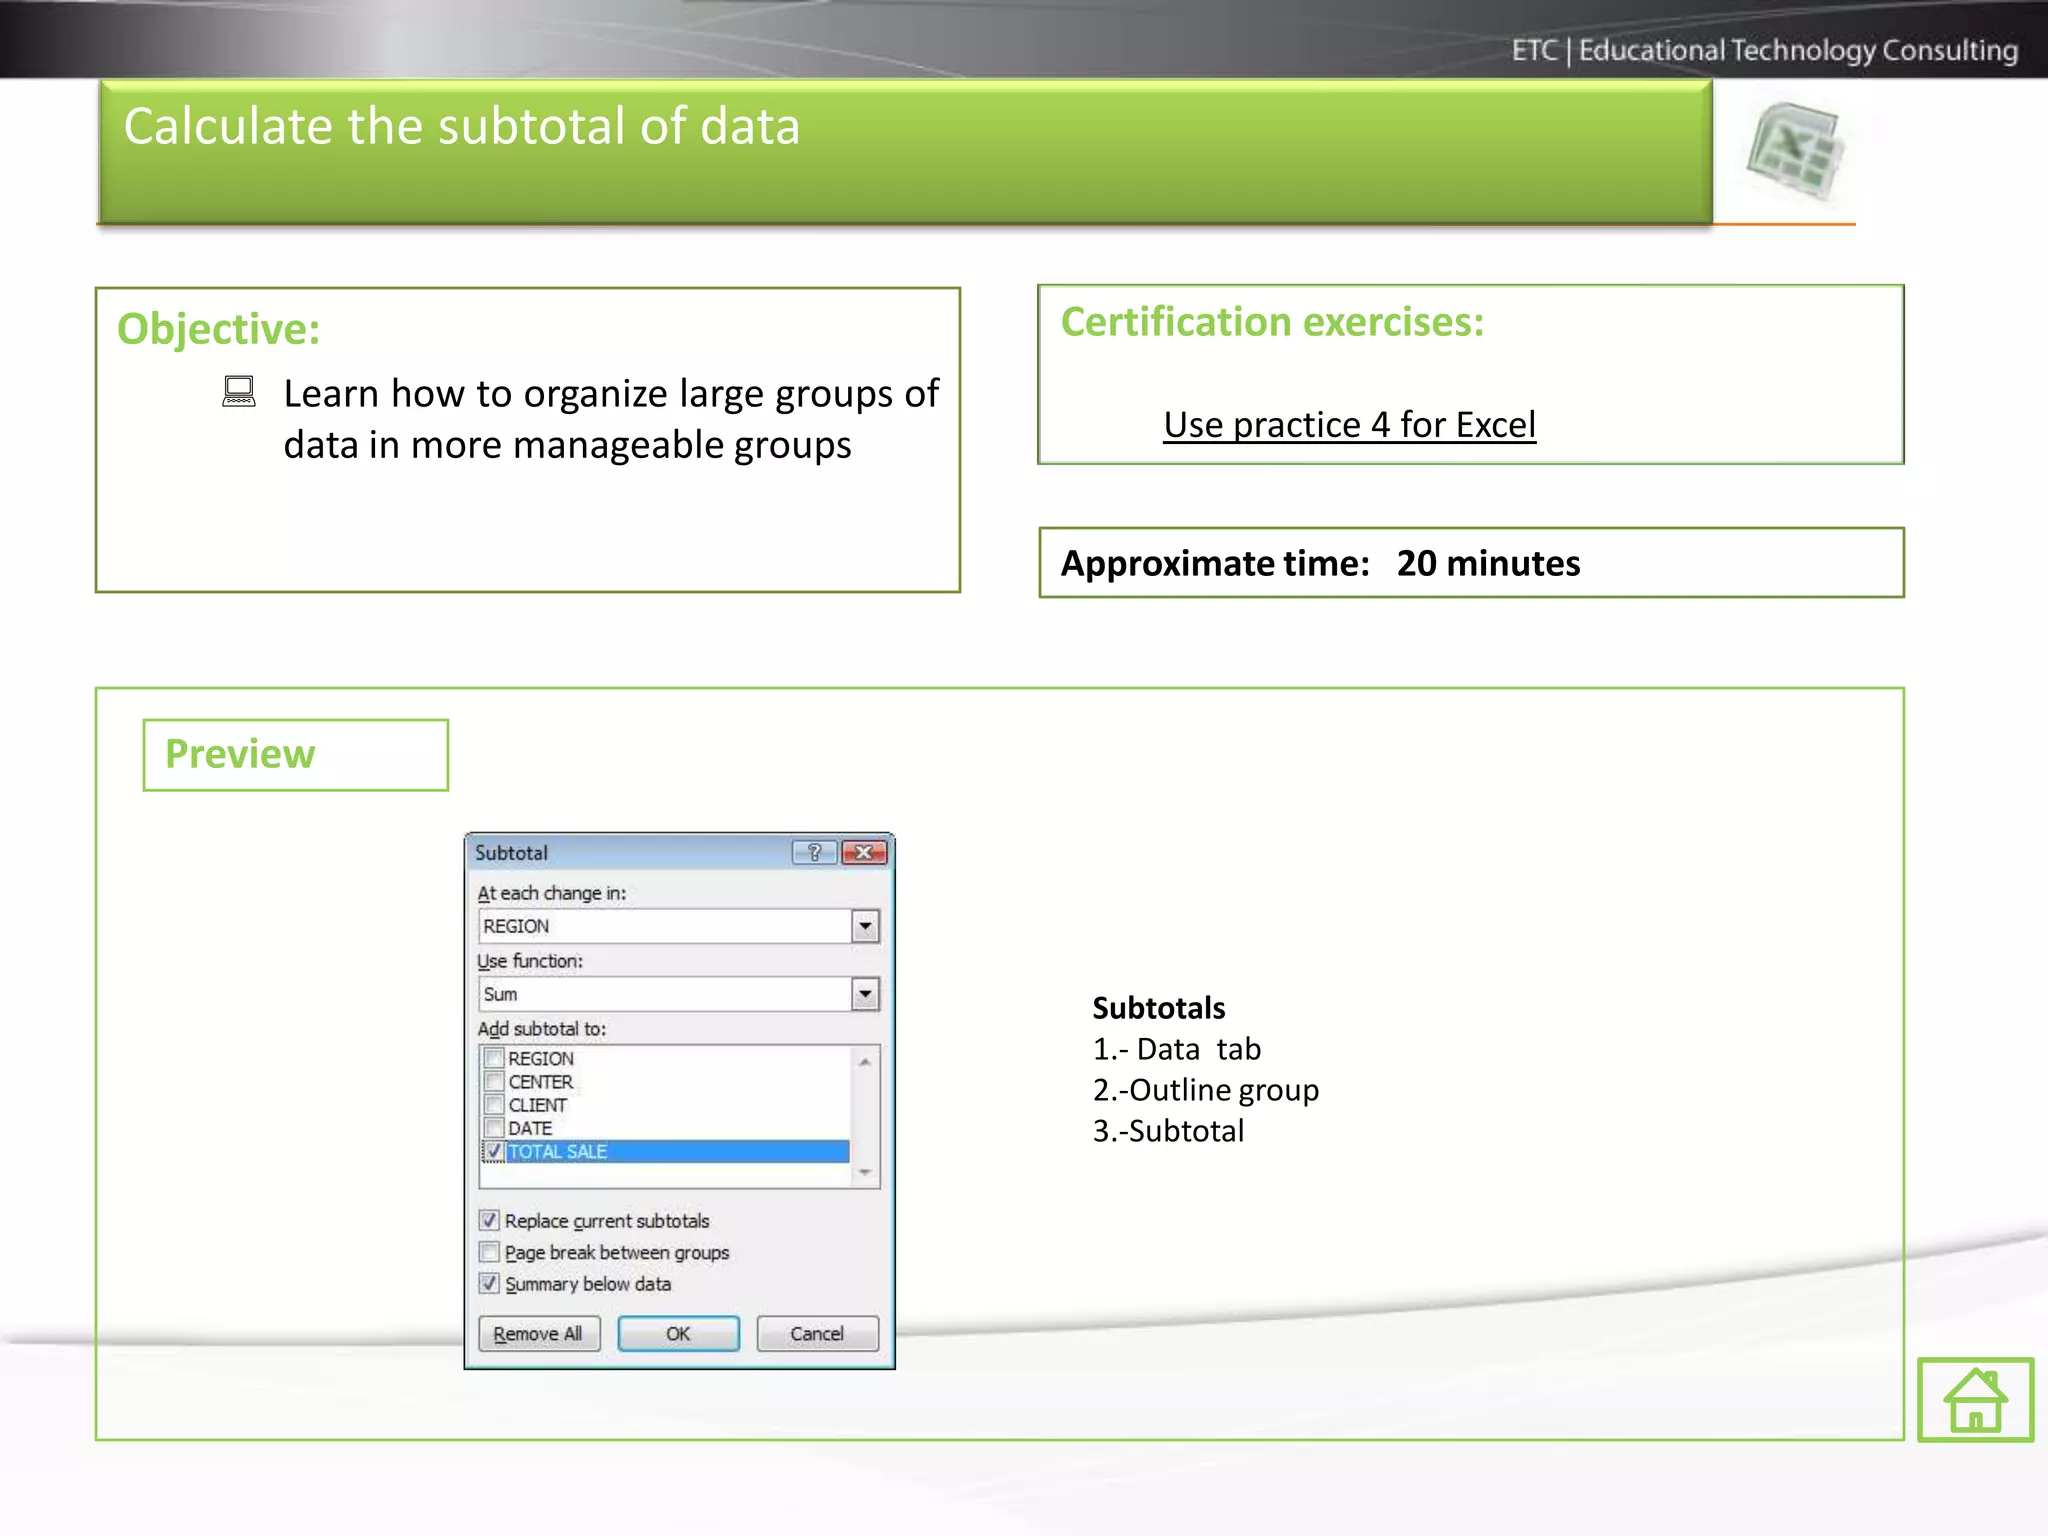Click the Excel logo icon
2048x1536 pixels.
(1796, 152)
